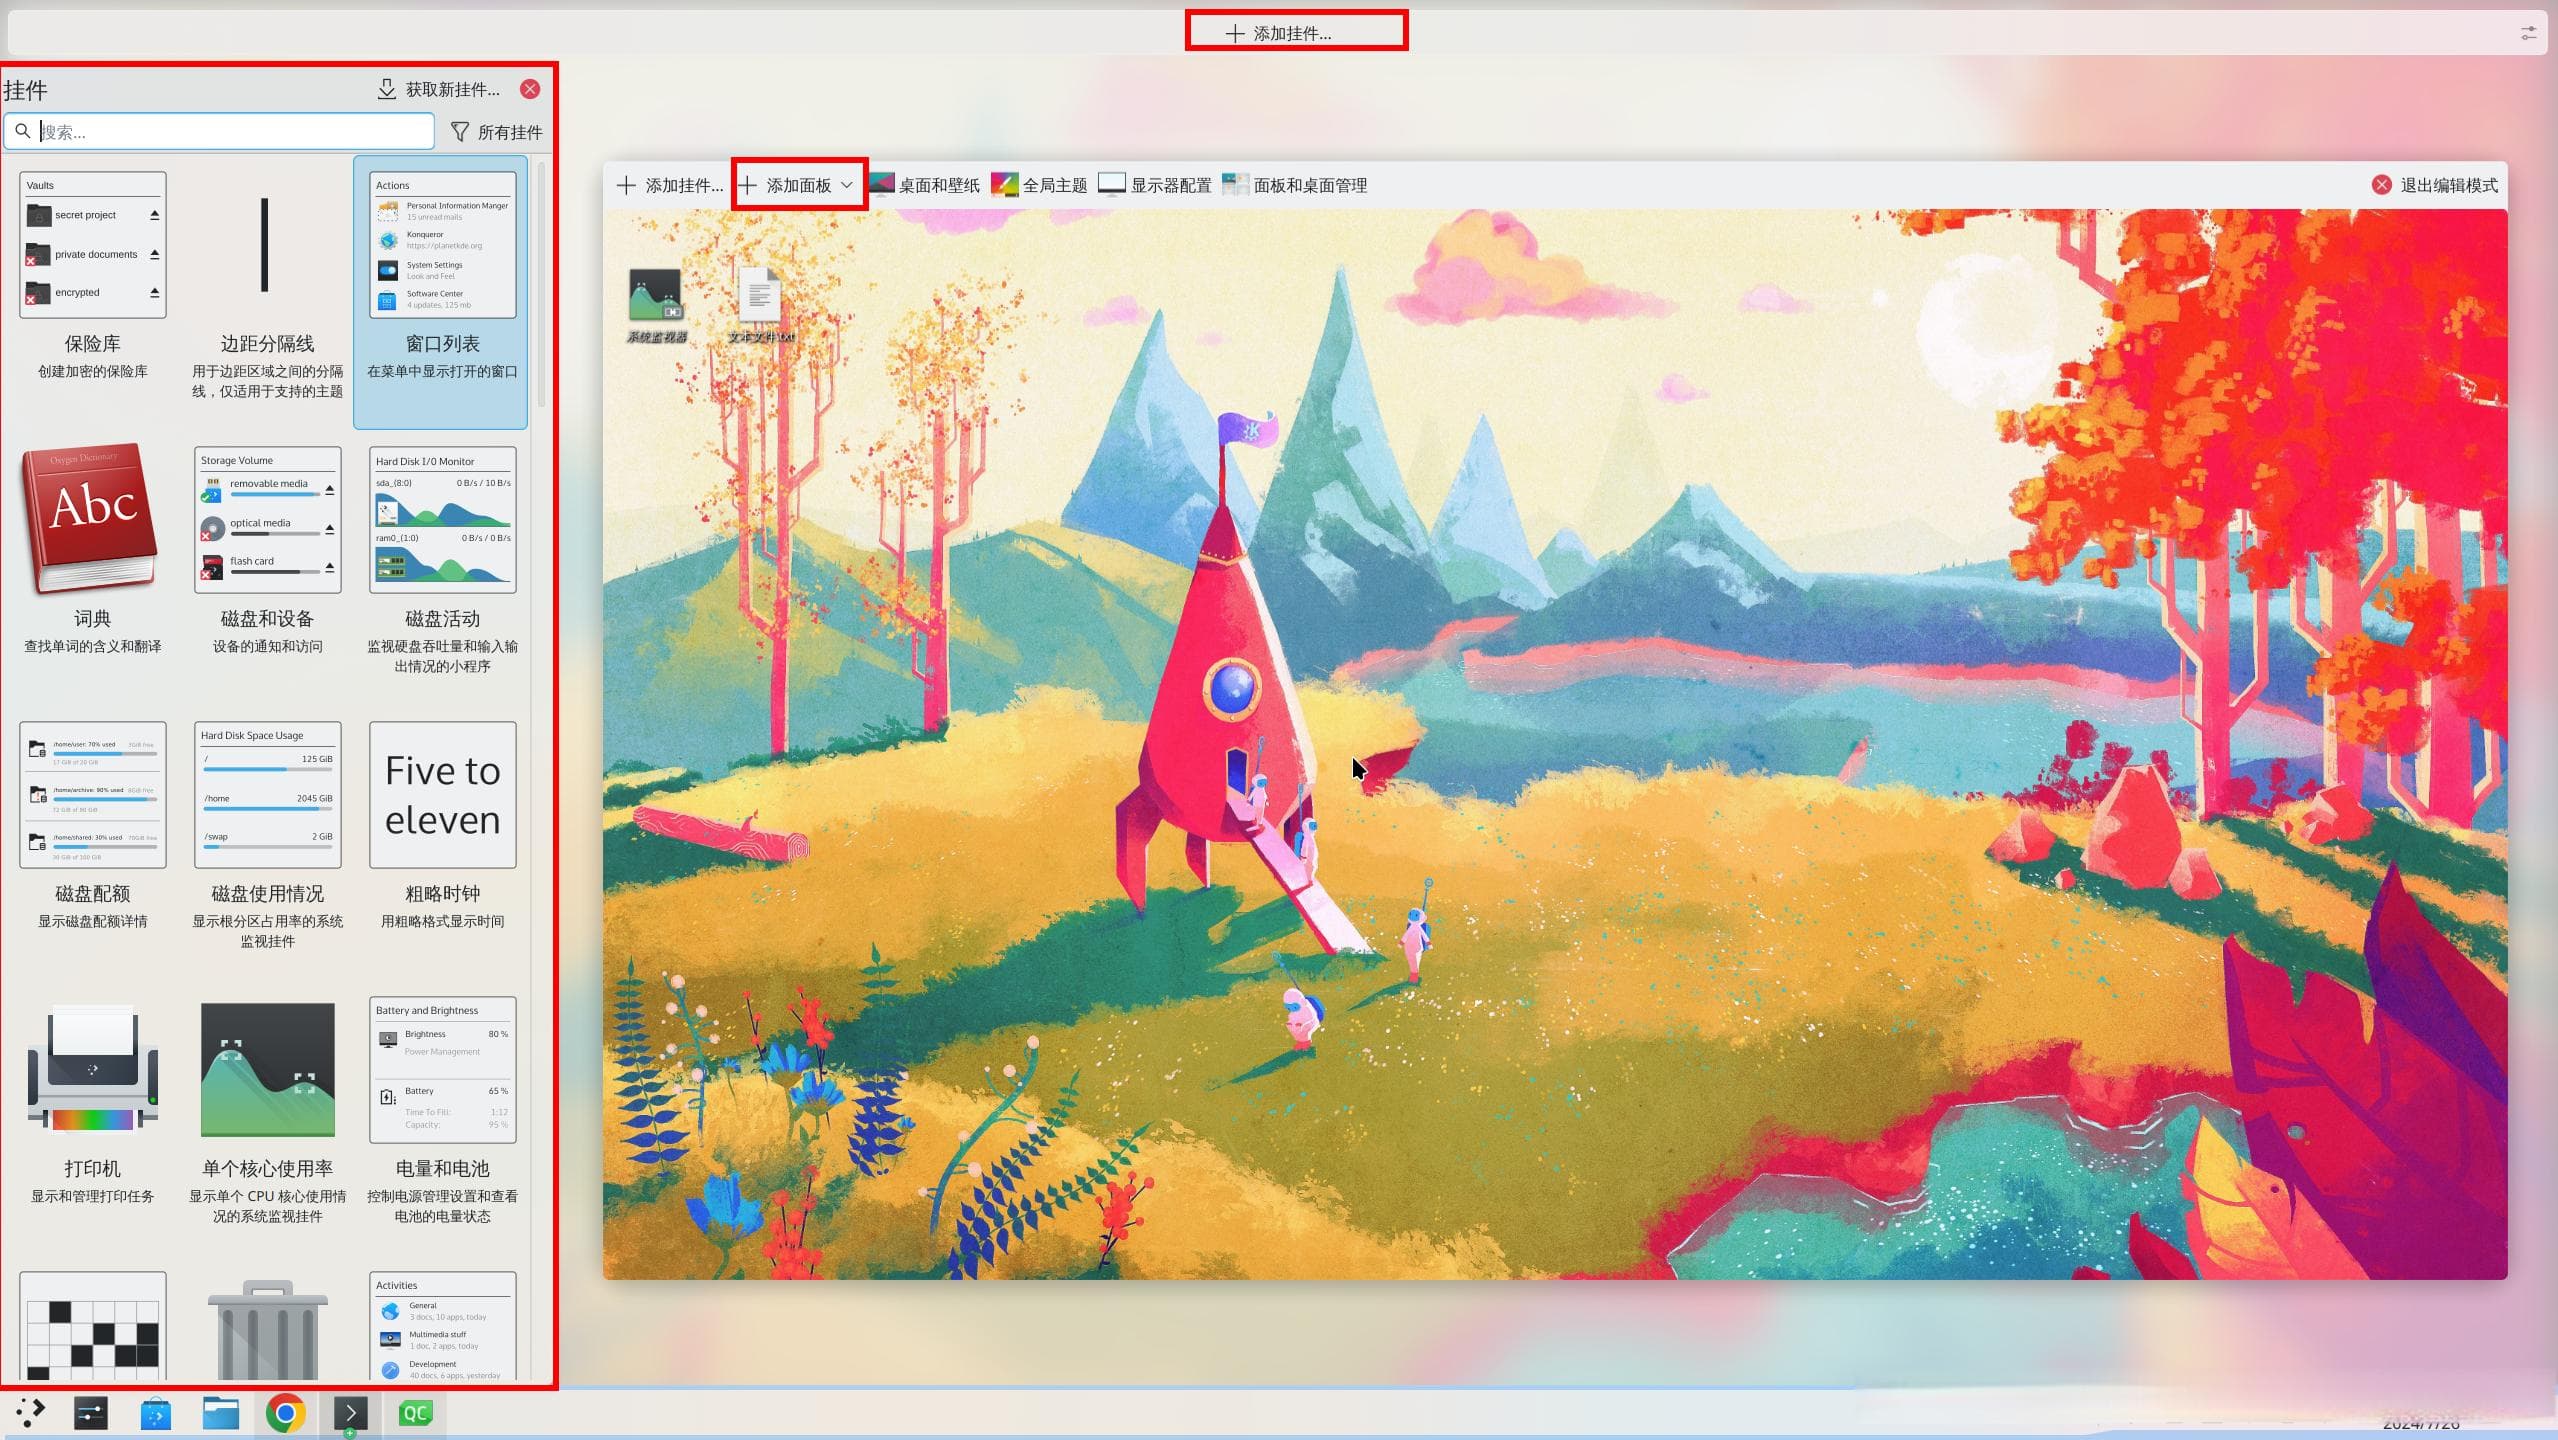Select the 磁盘和设备 widget
Image resolution: width=2558 pixels, height=1440 pixels.
(x=267, y=565)
